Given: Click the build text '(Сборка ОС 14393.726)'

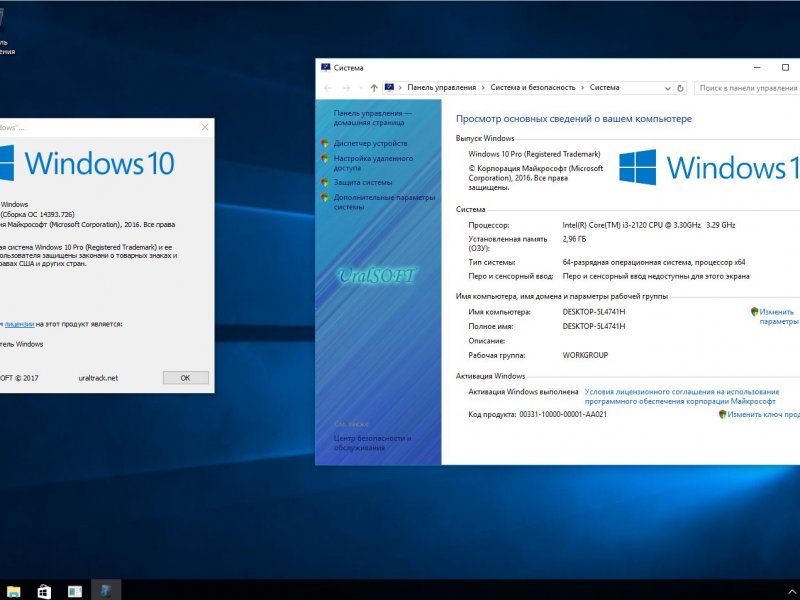Looking at the screenshot, I should click(37, 214).
